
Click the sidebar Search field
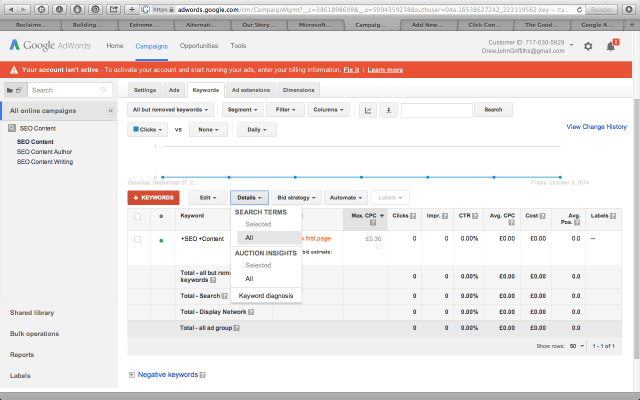tap(70, 90)
